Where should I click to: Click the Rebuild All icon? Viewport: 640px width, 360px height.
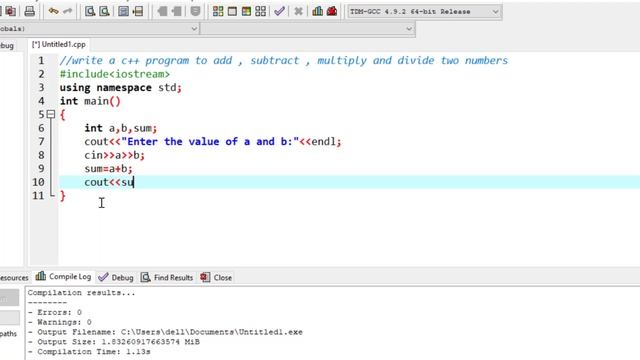(x=260, y=11)
